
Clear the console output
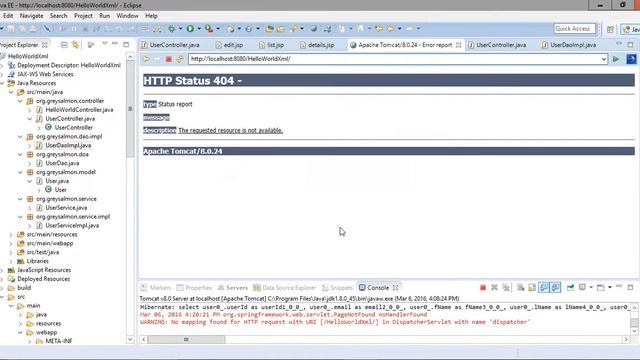(520, 288)
